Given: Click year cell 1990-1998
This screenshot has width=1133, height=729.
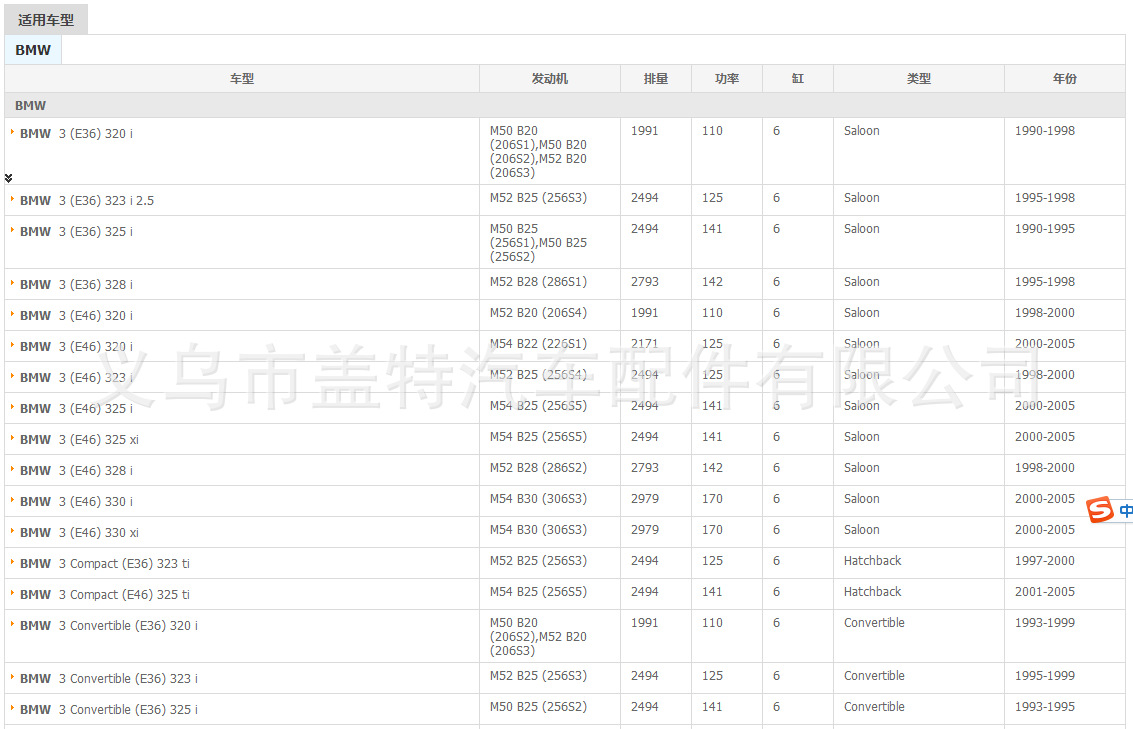Looking at the screenshot, I should coord(1045,131).
